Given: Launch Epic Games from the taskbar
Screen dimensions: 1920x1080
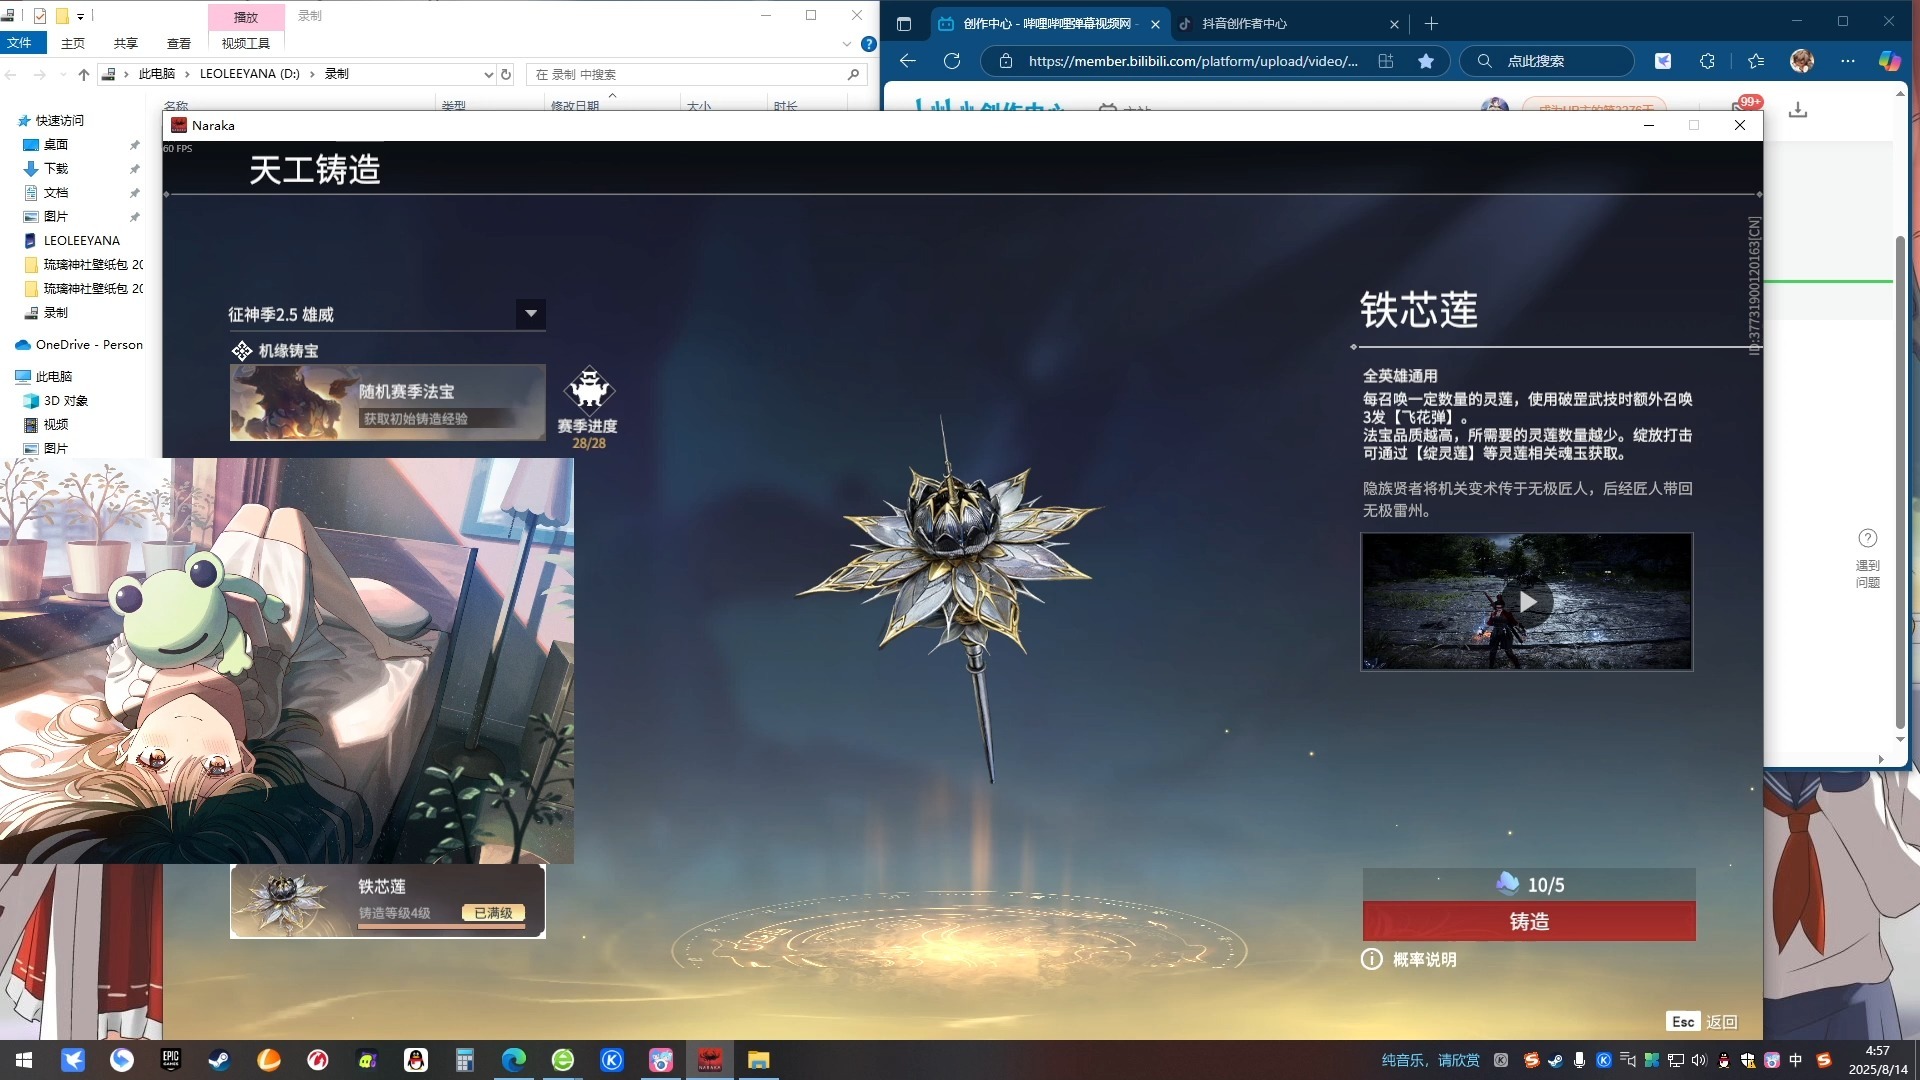Looking at the screenshot, I should [x=171, y=1060].
